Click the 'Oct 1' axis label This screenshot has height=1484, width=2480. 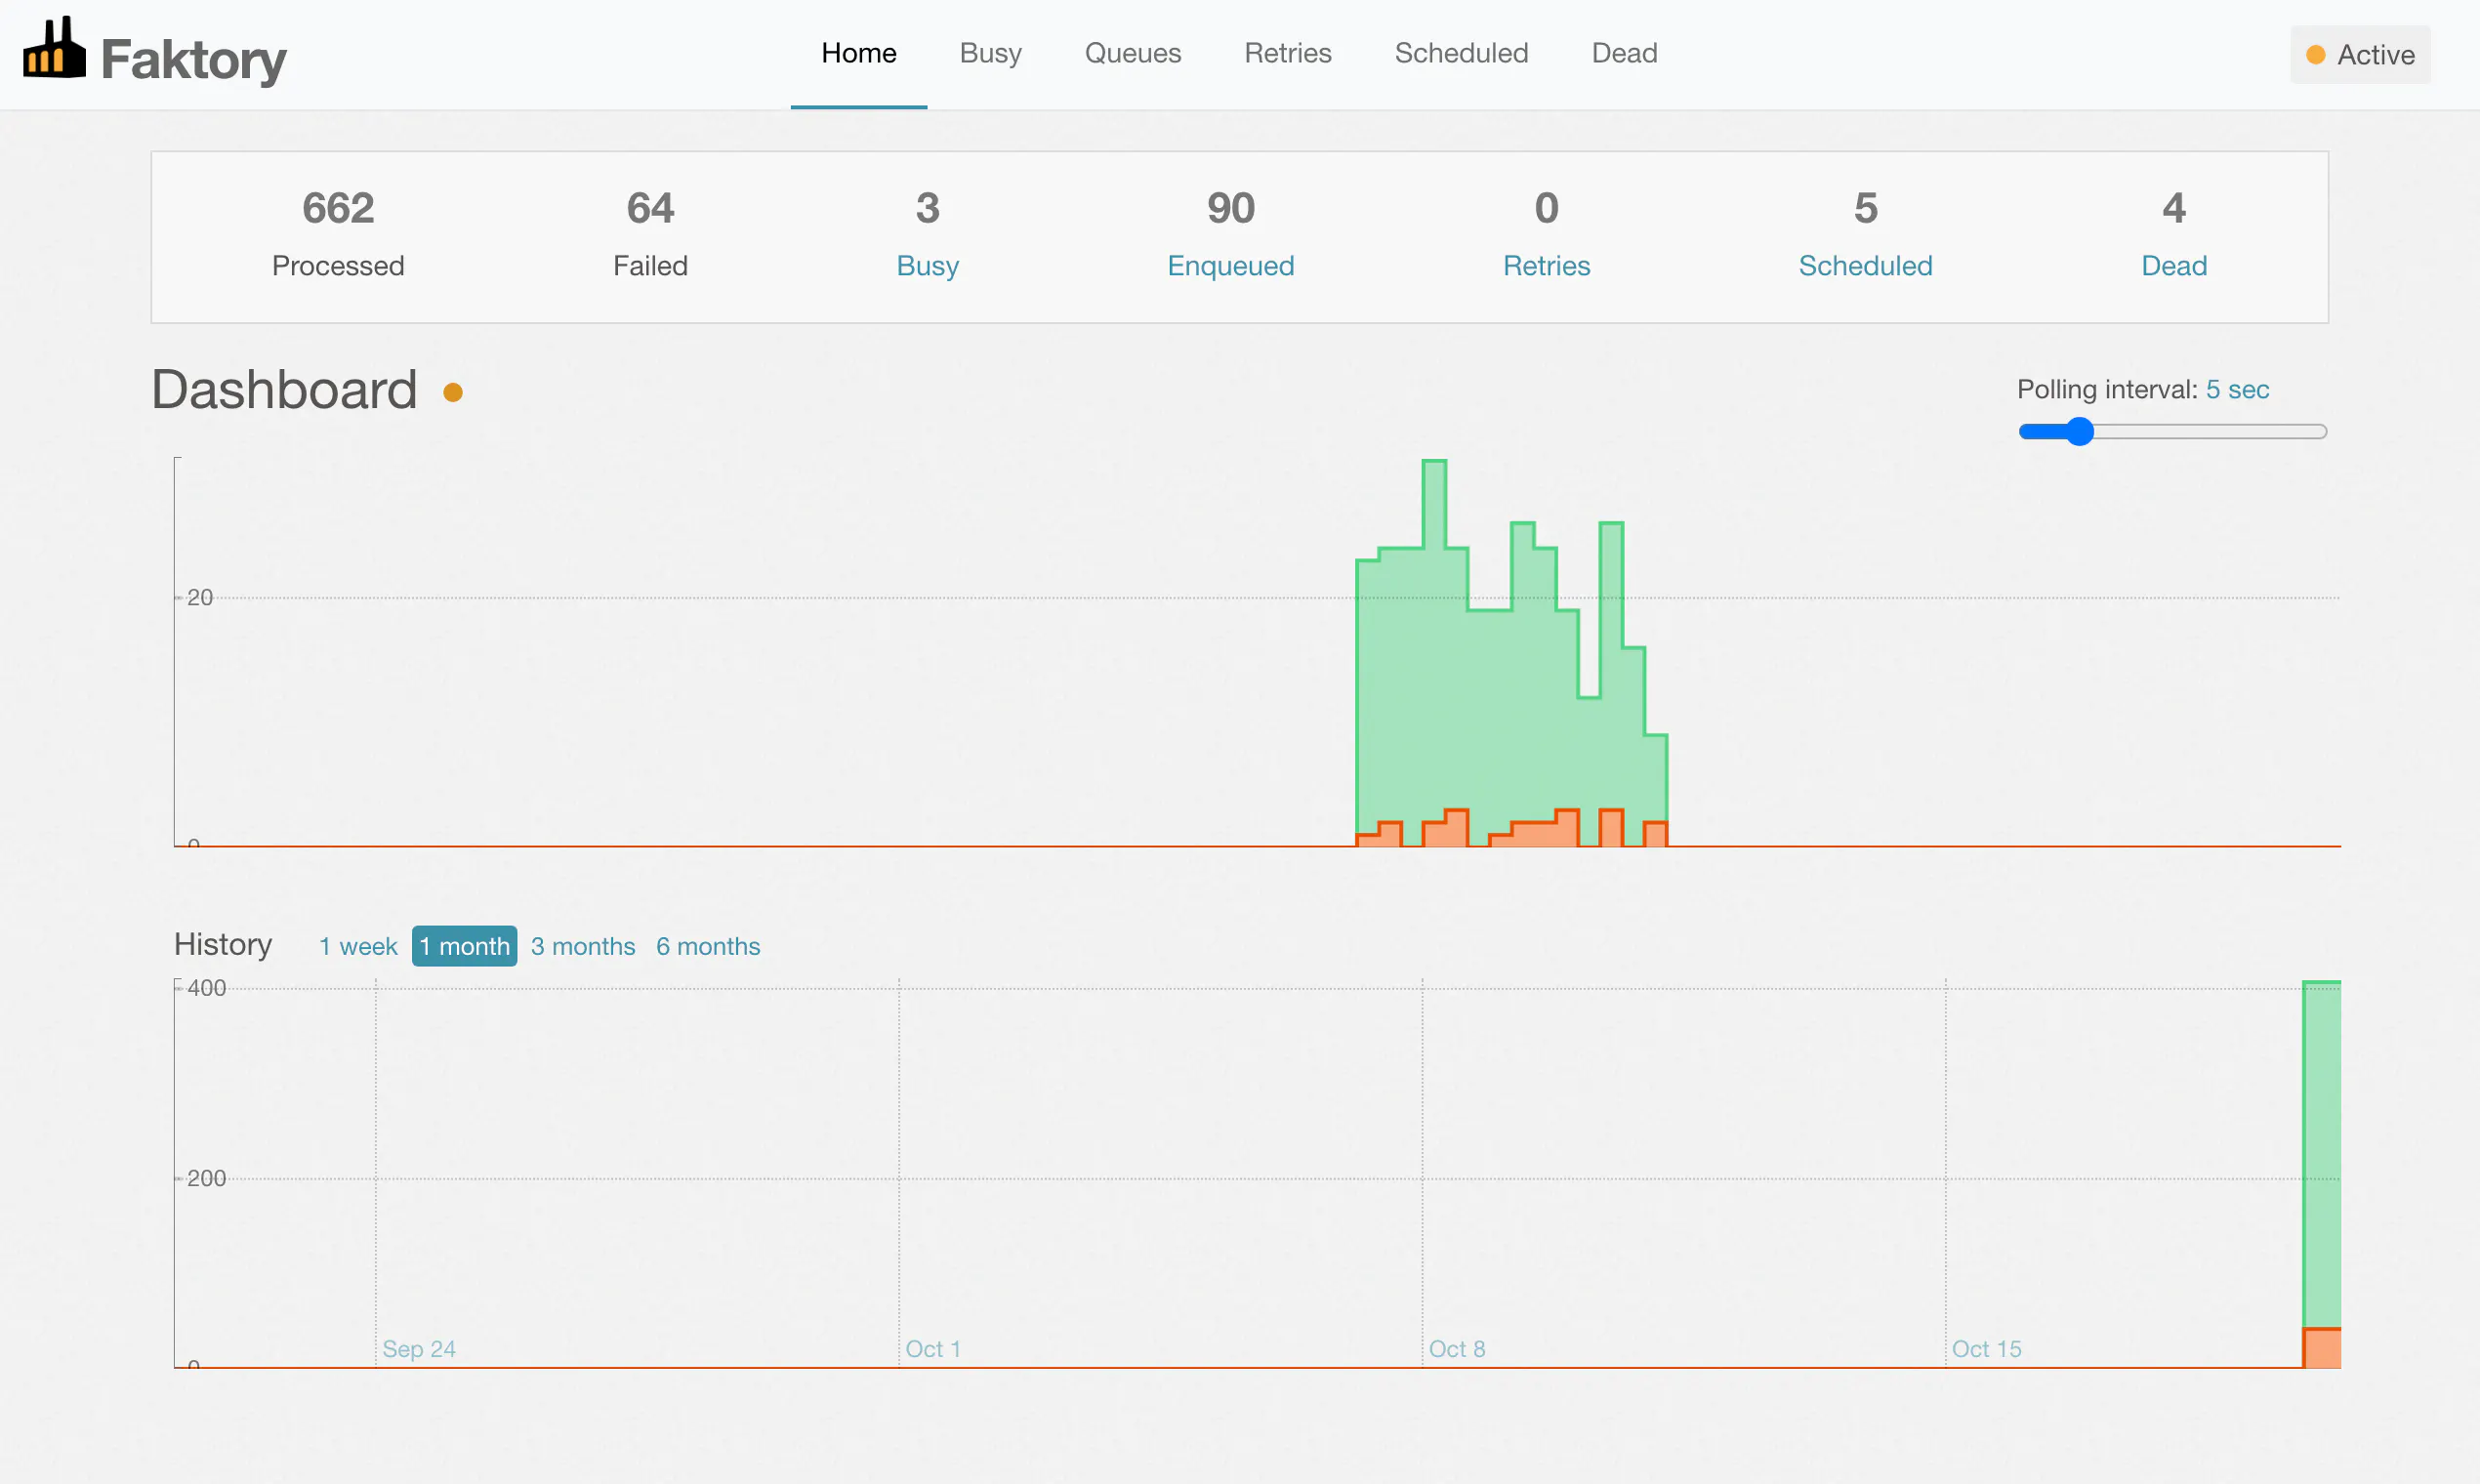tap(933, 1349)
